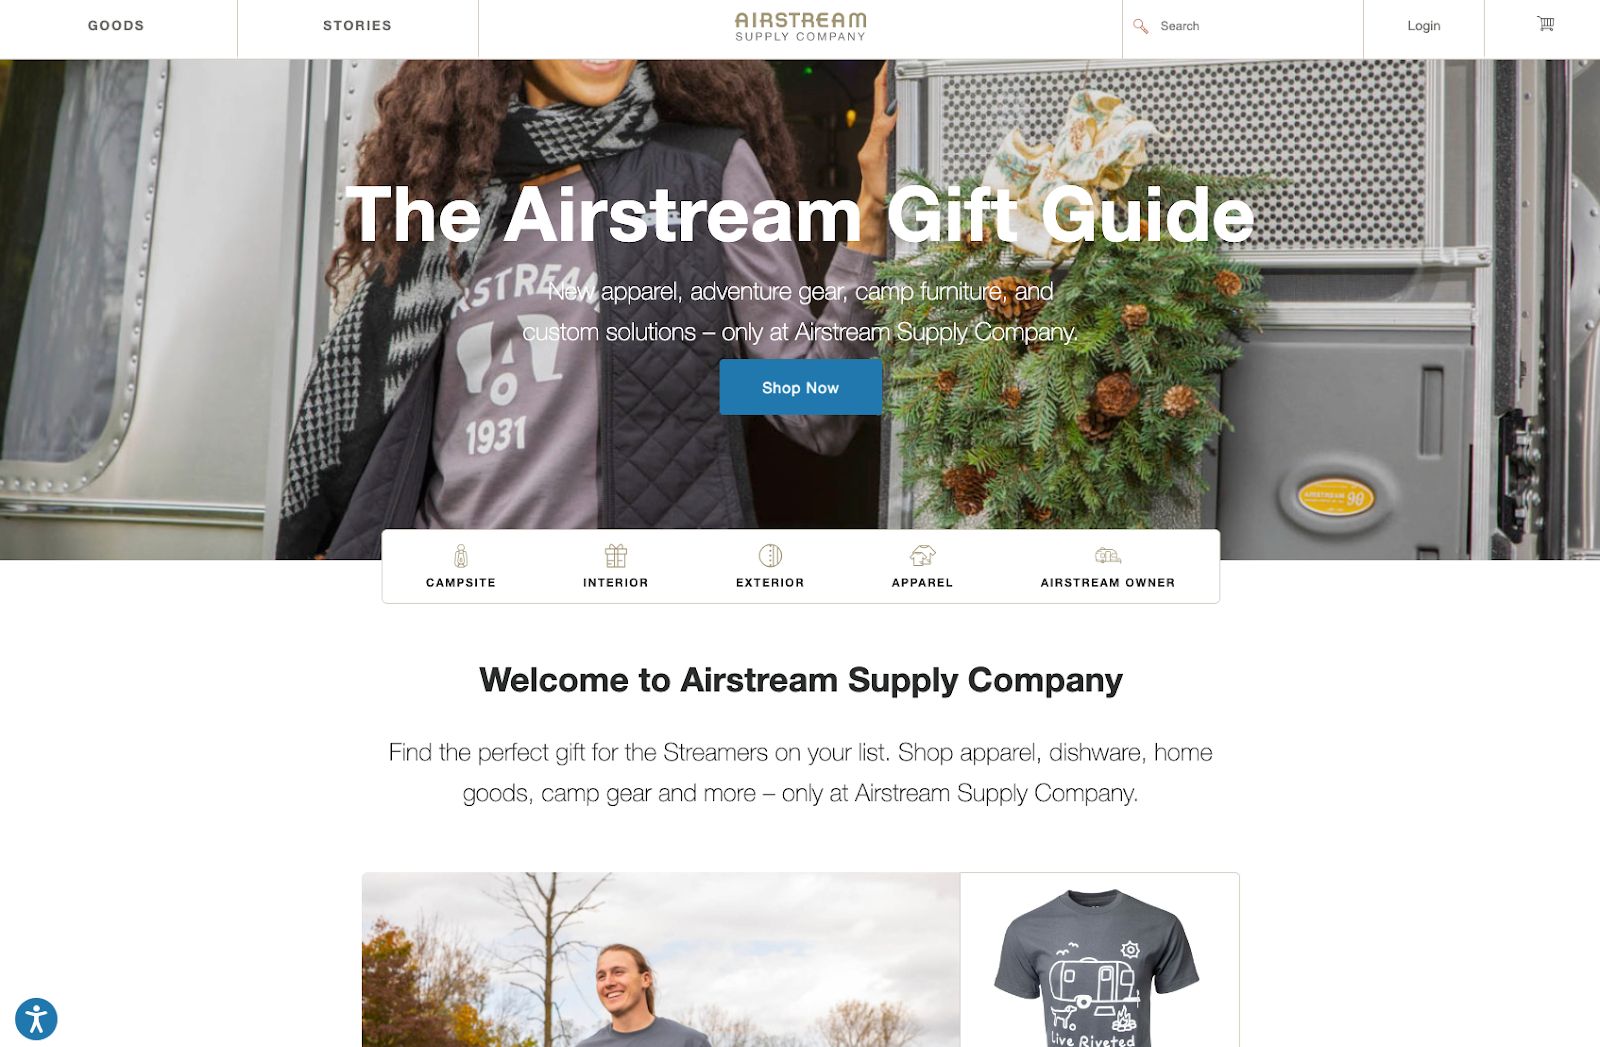Open the Goods menu
The image size is (1600, 1047).
coord(116,26)
